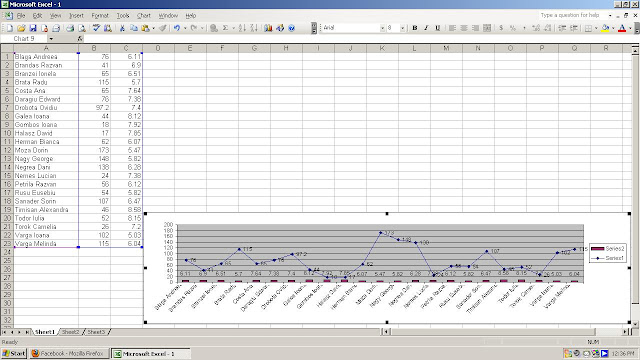The height and width of the screenshot is (360, 640).
Task: Toggle Align Right
Action: tap(475, 28)
